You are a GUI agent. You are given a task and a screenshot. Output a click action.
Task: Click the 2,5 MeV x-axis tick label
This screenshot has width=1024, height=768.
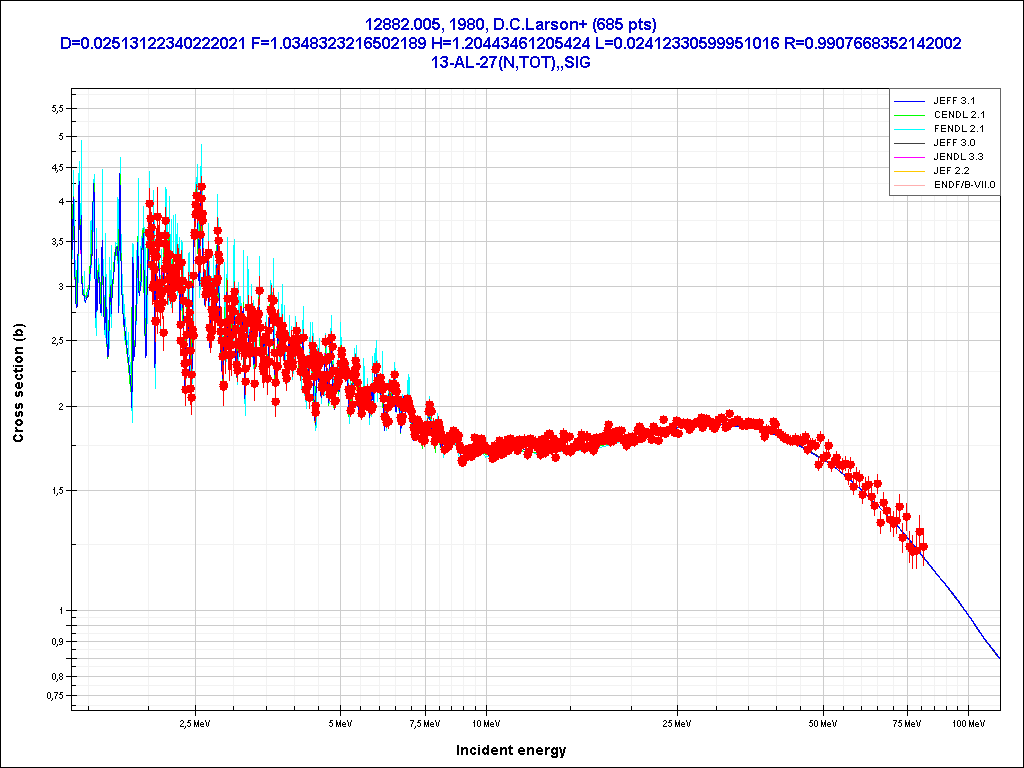(x=195, y=721)
